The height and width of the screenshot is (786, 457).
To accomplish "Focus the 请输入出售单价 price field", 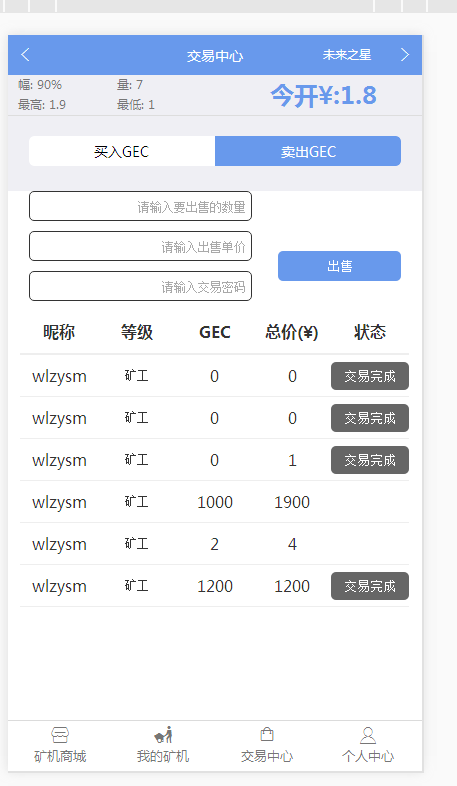I will point(140,246).
